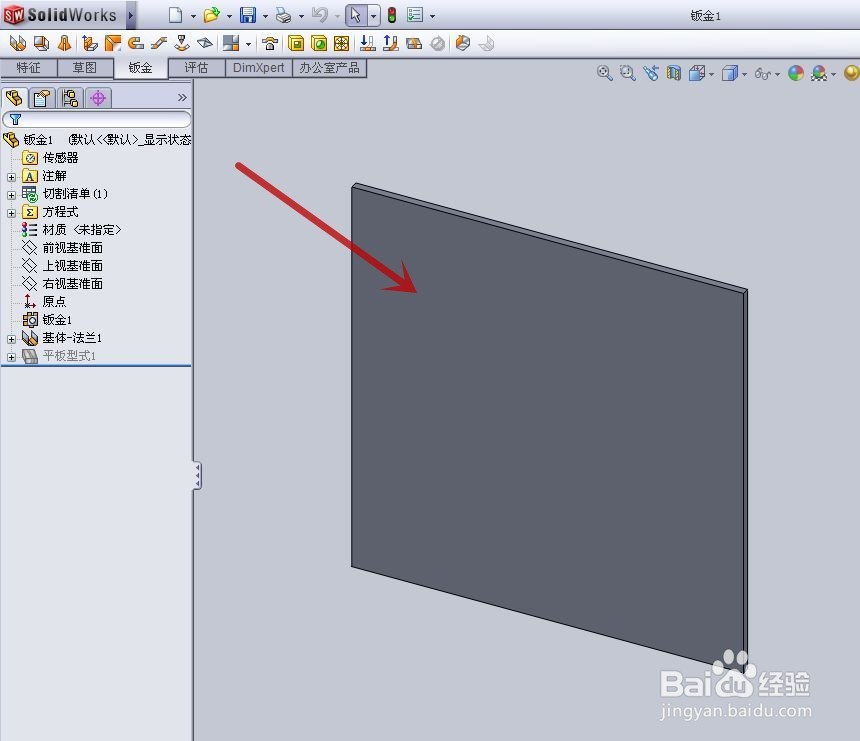Expand the 注解 tree node
The height and width of the screenshot is (741, 860).
12,177
